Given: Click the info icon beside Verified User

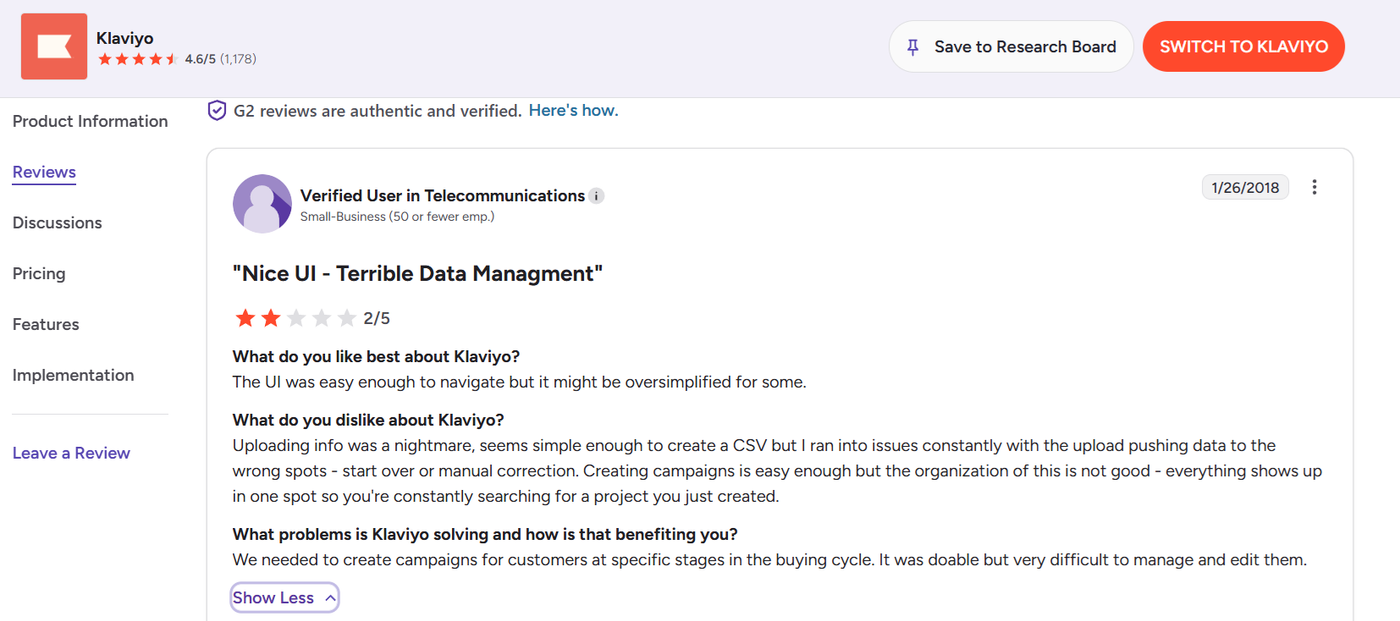Looking at the screenshot, I should (596, 196).
